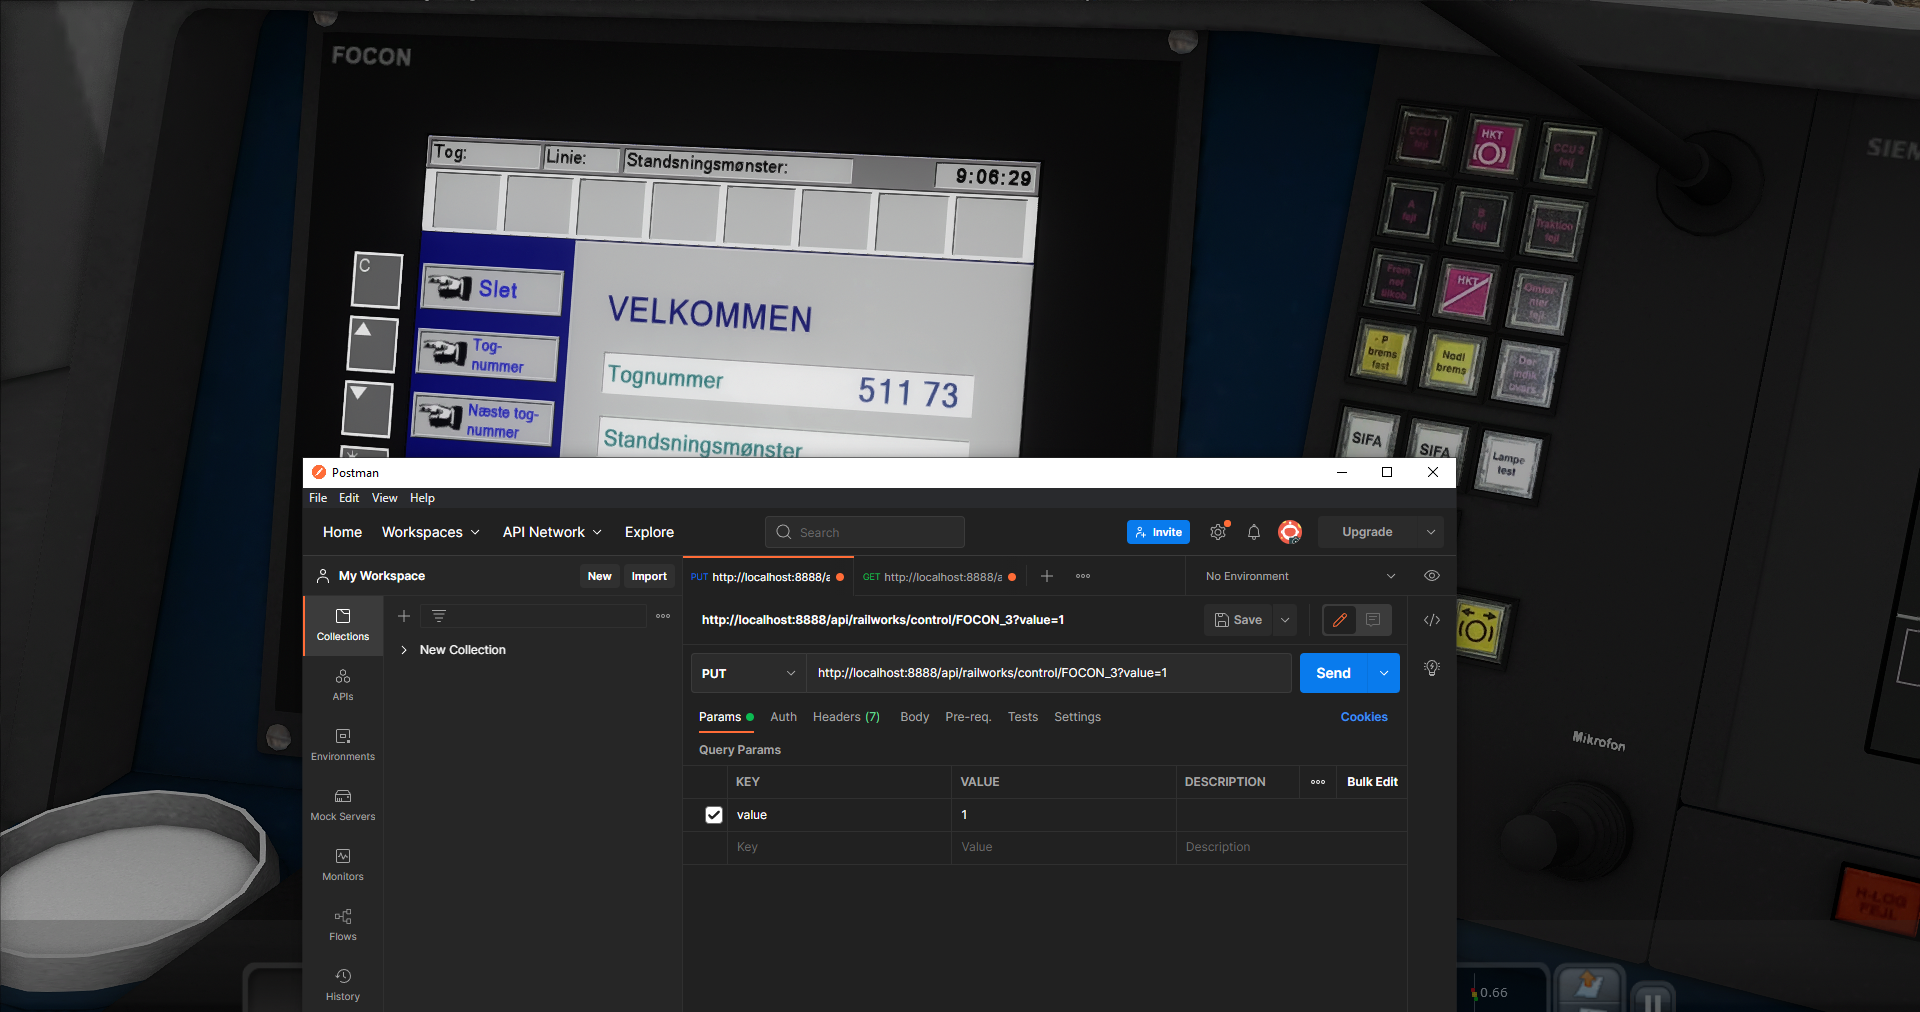The height and width of the screenshot is (1012, 1920).
Task: Toggle the environment quick look eye icon
Action: coord(1432,576)
